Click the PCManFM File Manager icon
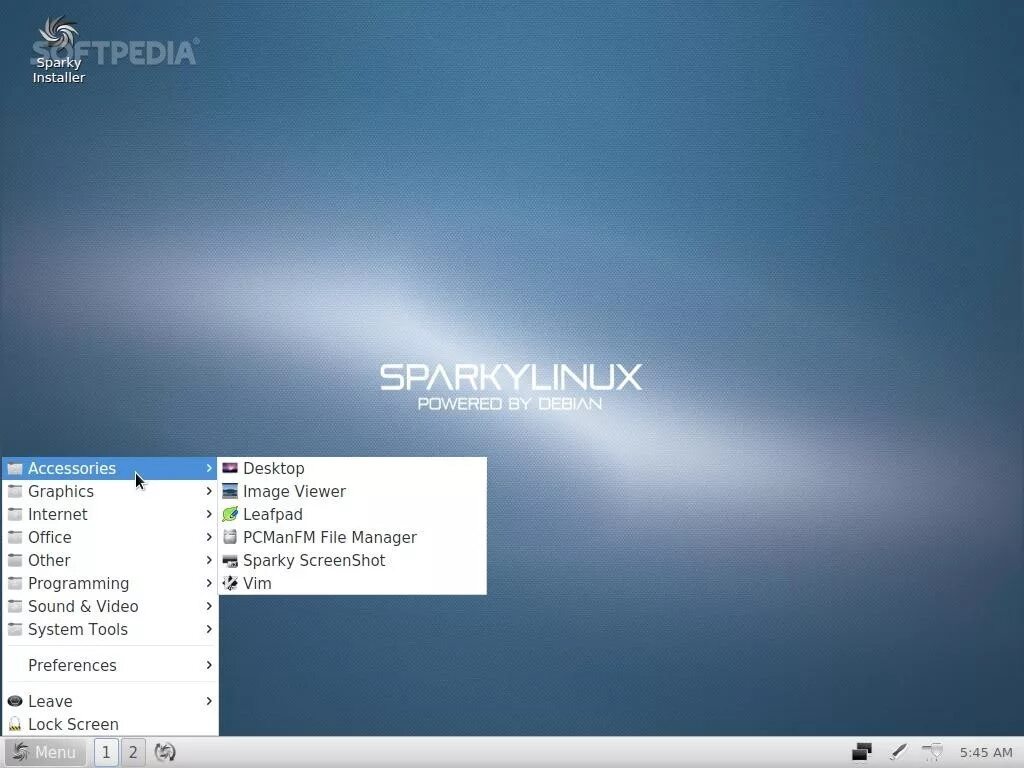This screenshot has width=1024, height=768. point(230,537)
